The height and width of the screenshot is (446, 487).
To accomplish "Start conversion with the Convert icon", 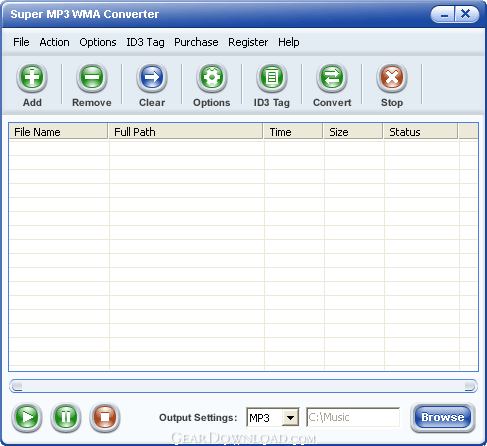I will click(332, 78).
